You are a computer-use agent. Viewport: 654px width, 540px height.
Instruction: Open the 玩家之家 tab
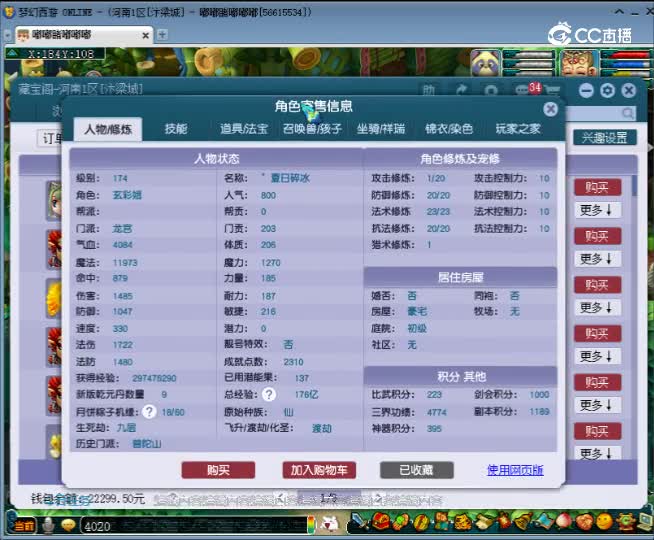click(518, 128)
